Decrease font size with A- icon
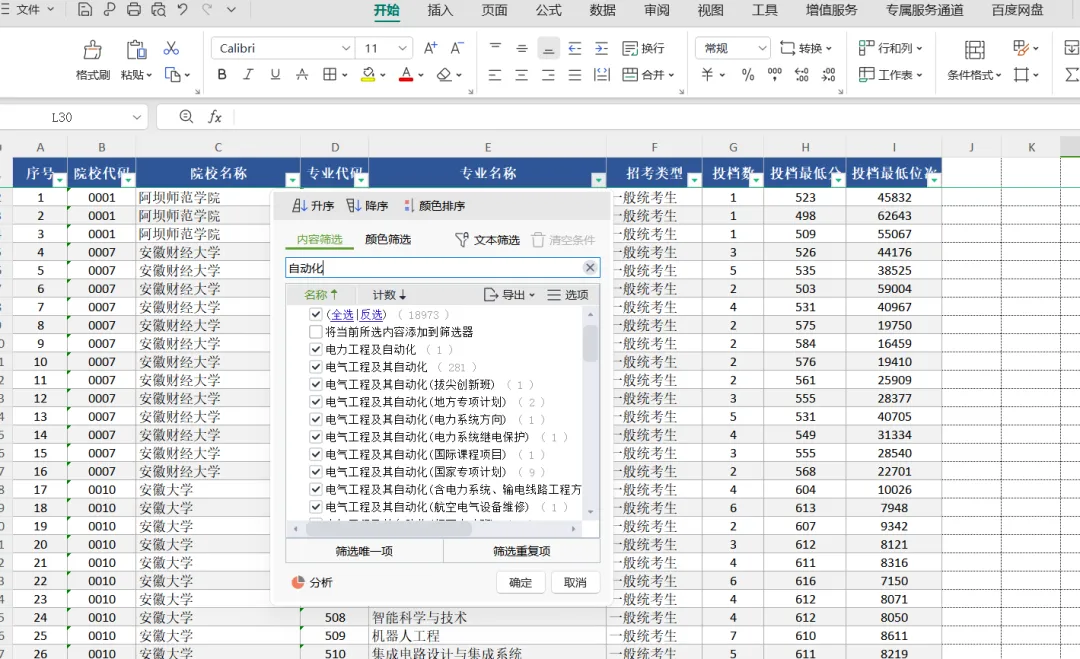 [457, 48]
